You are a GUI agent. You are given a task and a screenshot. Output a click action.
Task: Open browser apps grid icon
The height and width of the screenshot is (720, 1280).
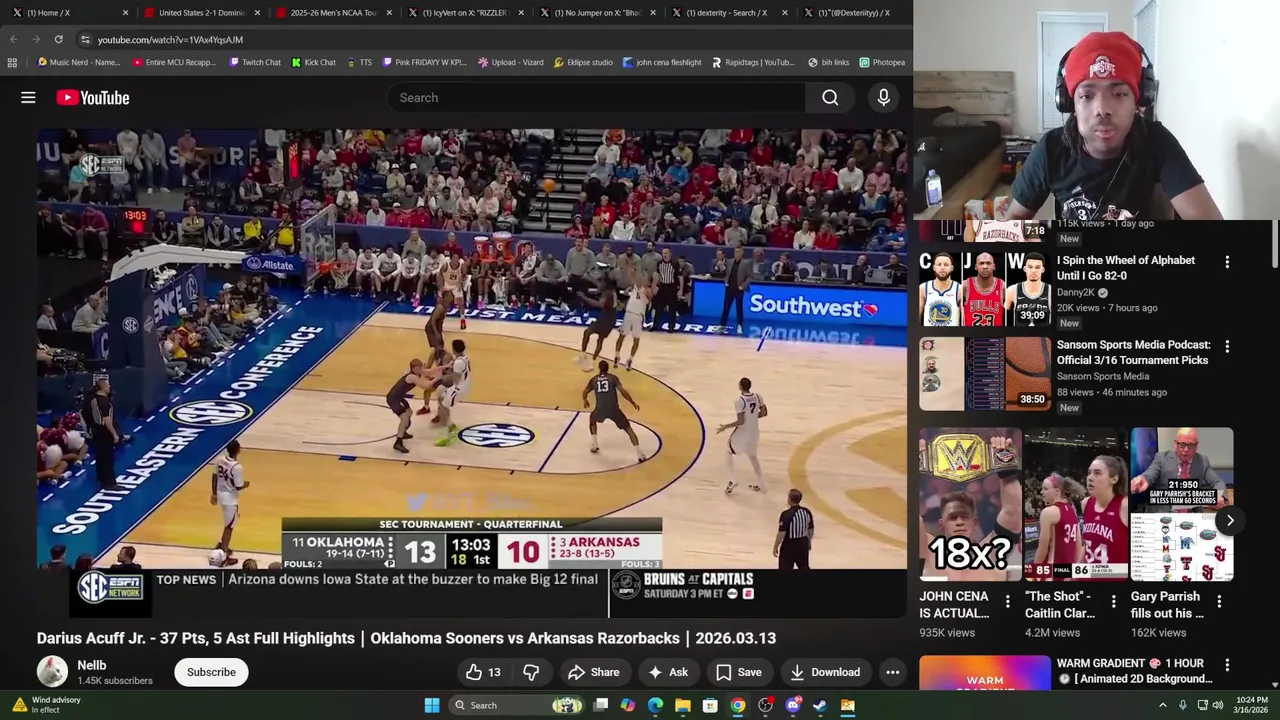tap(12, 62)
